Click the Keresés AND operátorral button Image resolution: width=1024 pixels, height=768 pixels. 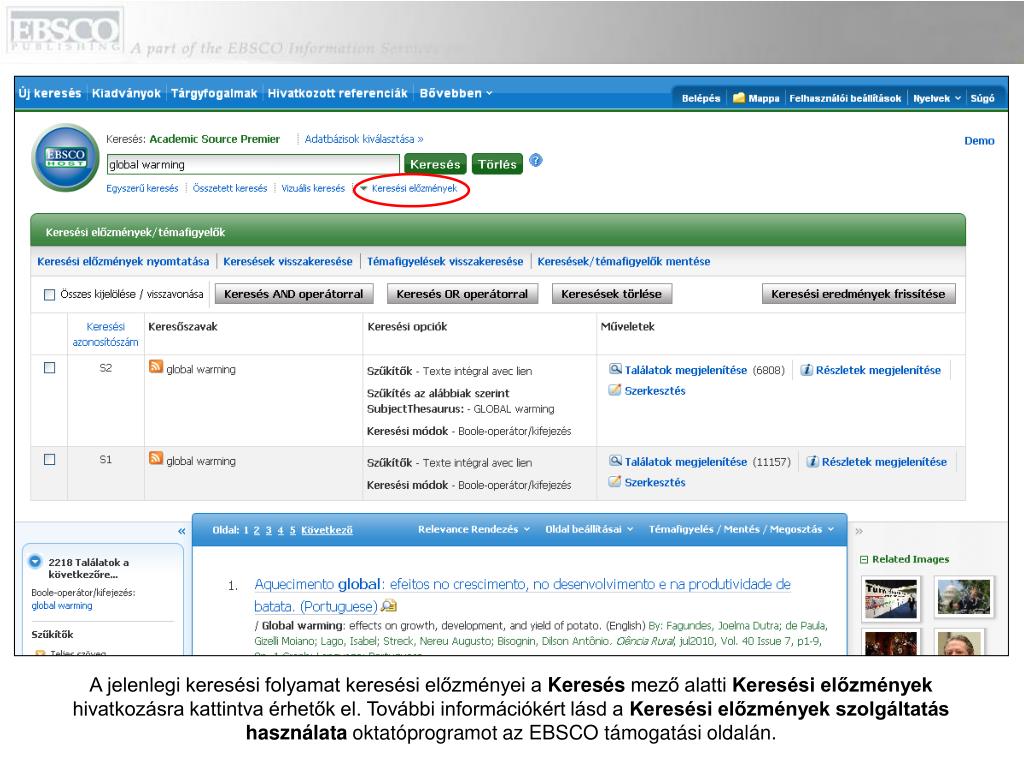(294, 294)
